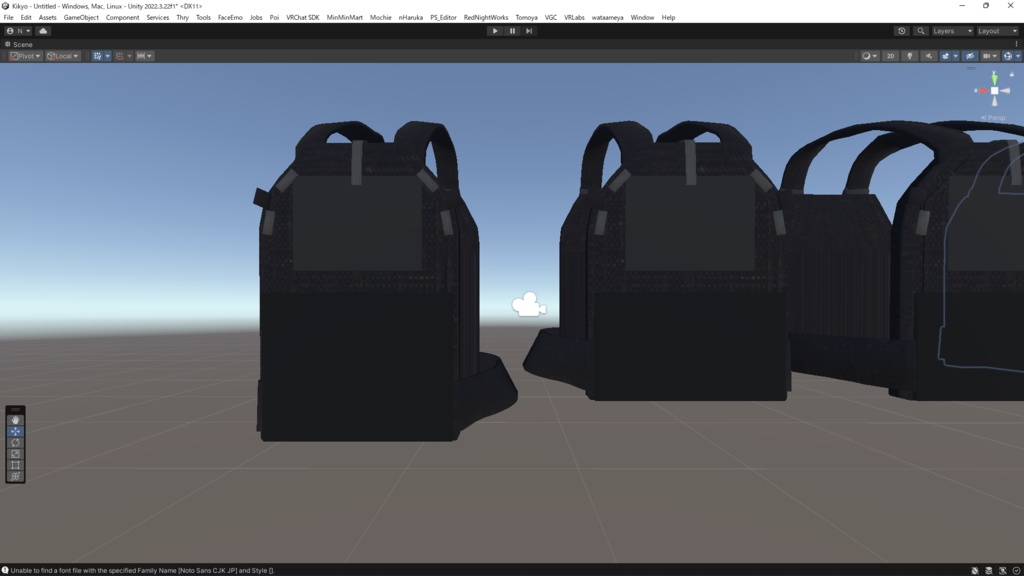Open the Layout dropdown
The image size is (1024, 576).
tap(997, 31)
